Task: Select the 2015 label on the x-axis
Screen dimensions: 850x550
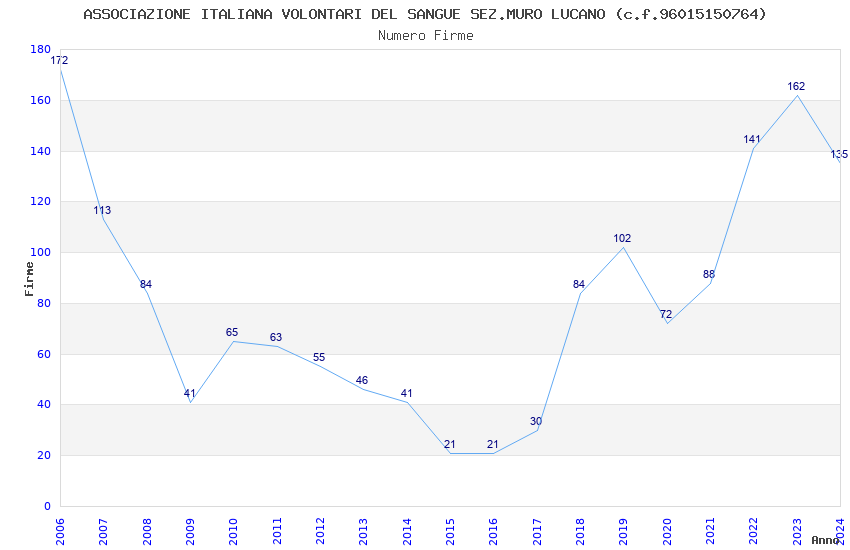Action: (450, 530)
